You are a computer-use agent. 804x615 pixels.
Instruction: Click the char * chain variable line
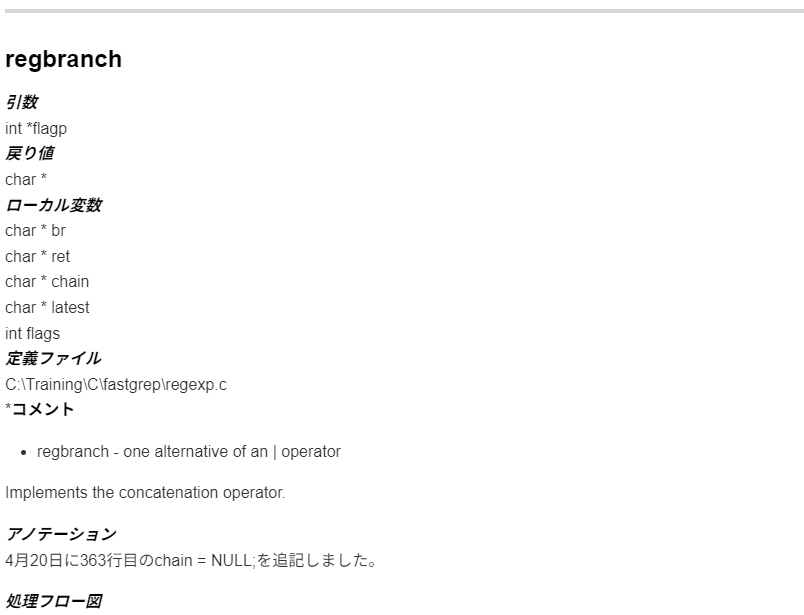point(47,282)
